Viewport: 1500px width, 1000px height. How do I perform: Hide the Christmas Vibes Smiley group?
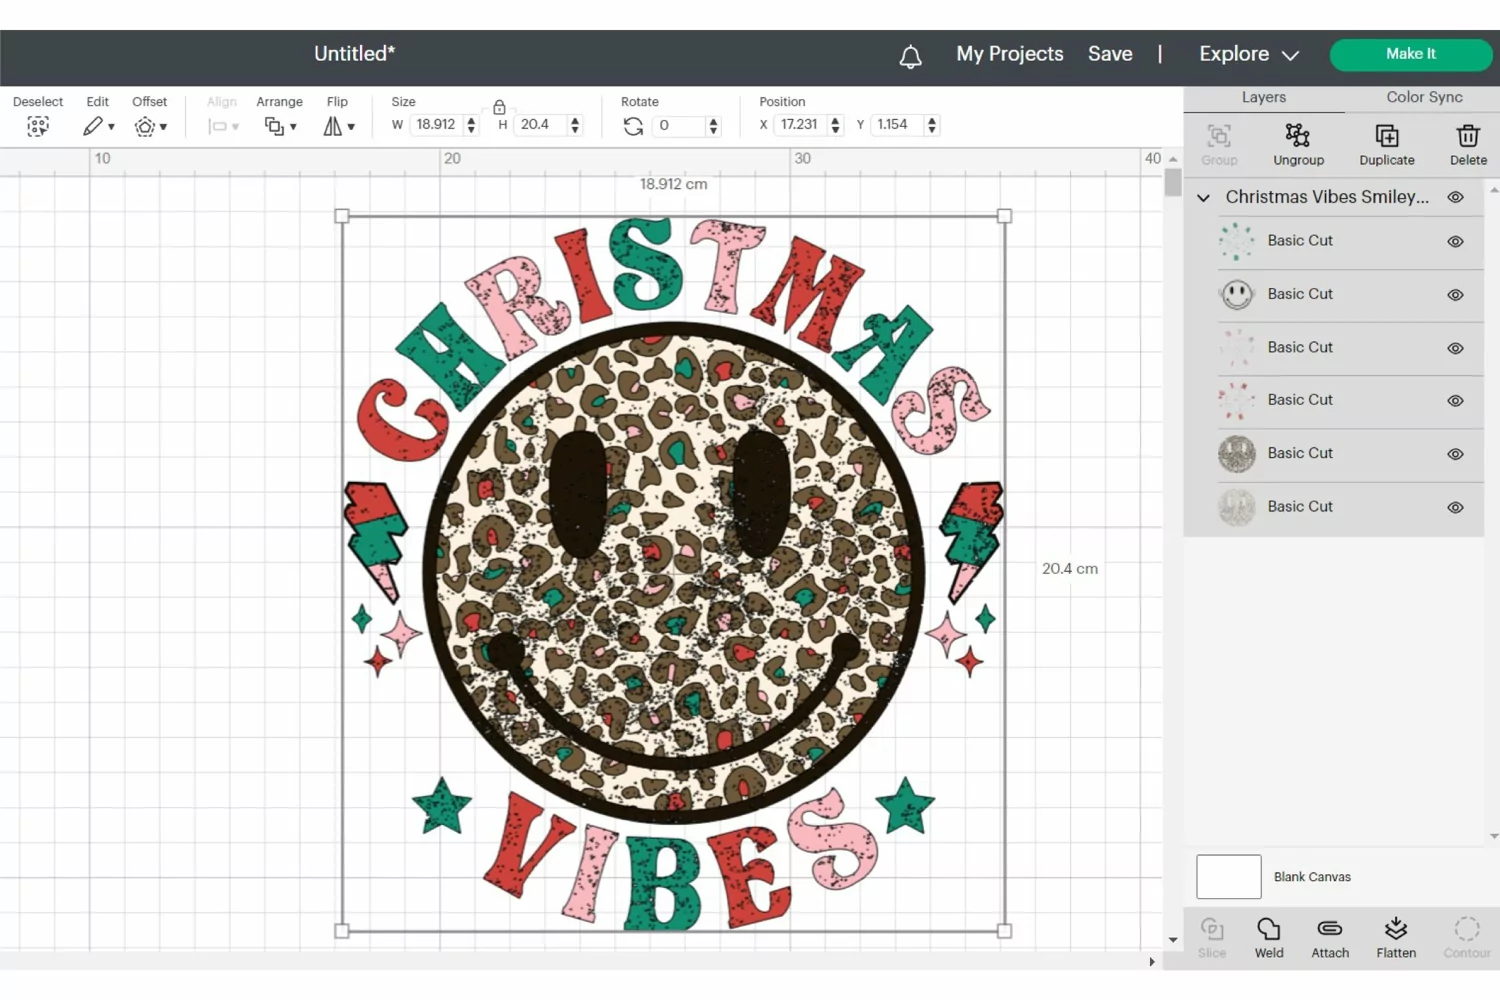pos(1456,197)
